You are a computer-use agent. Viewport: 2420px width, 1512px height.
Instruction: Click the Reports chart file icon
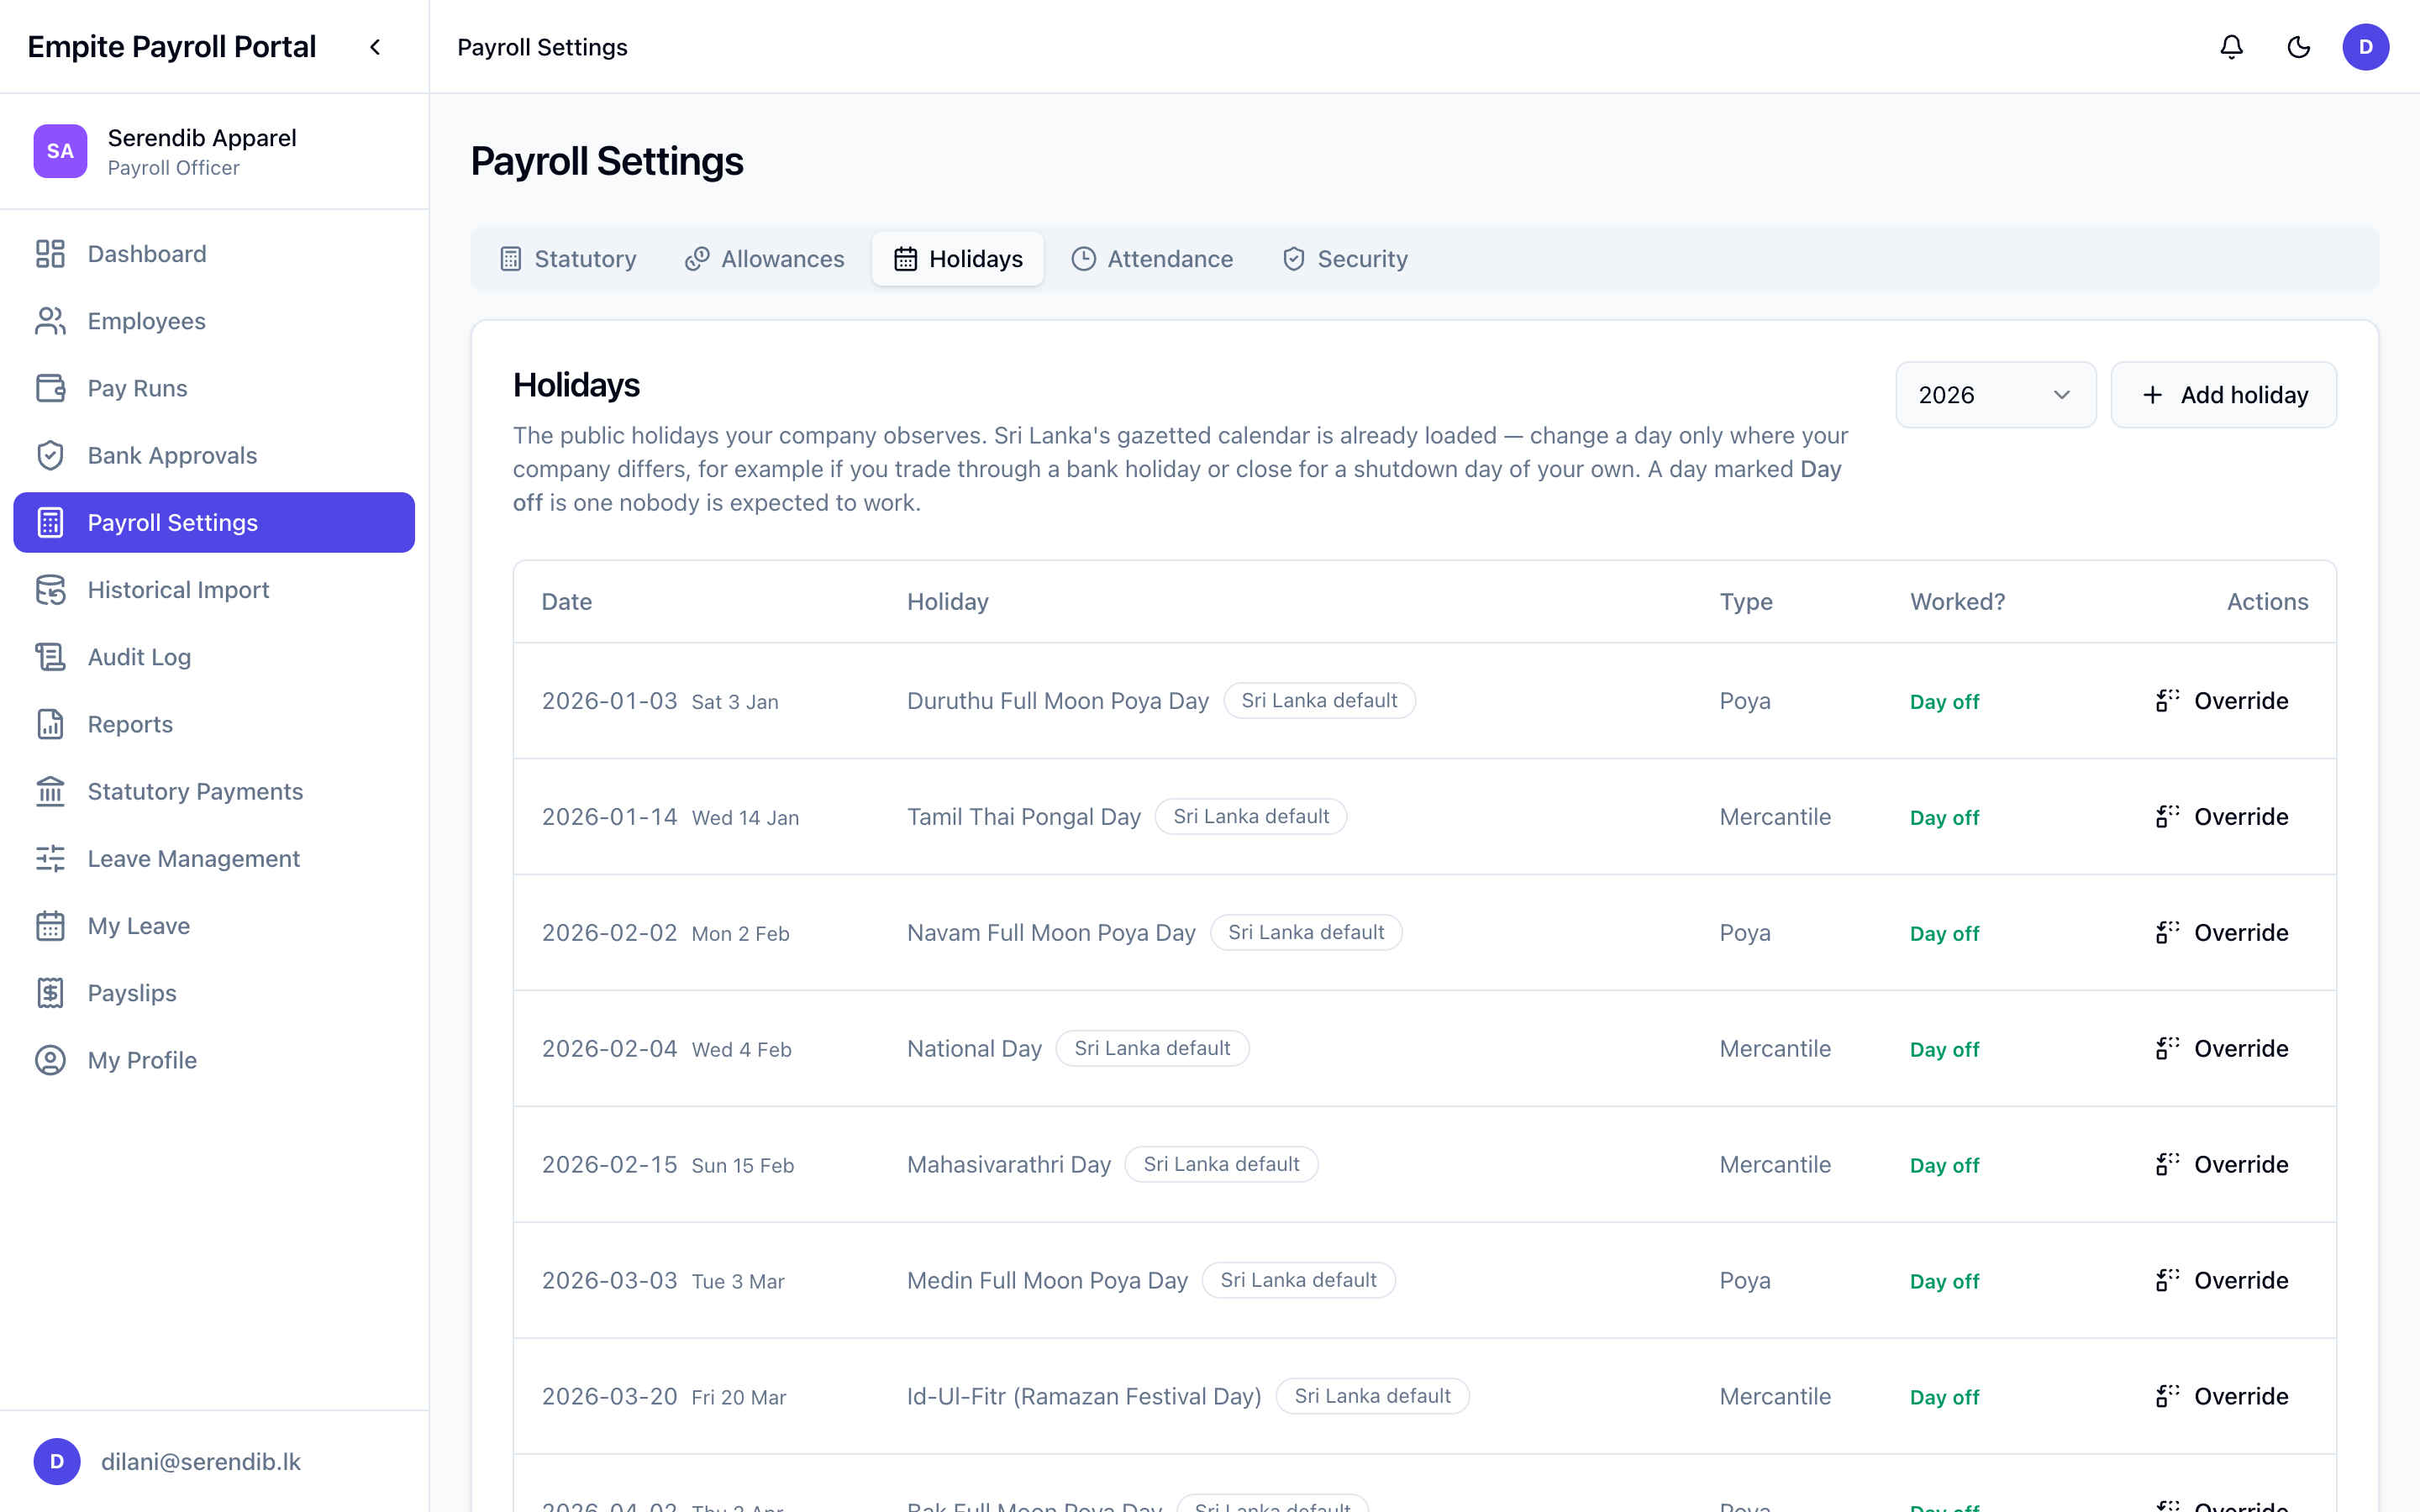50,724
